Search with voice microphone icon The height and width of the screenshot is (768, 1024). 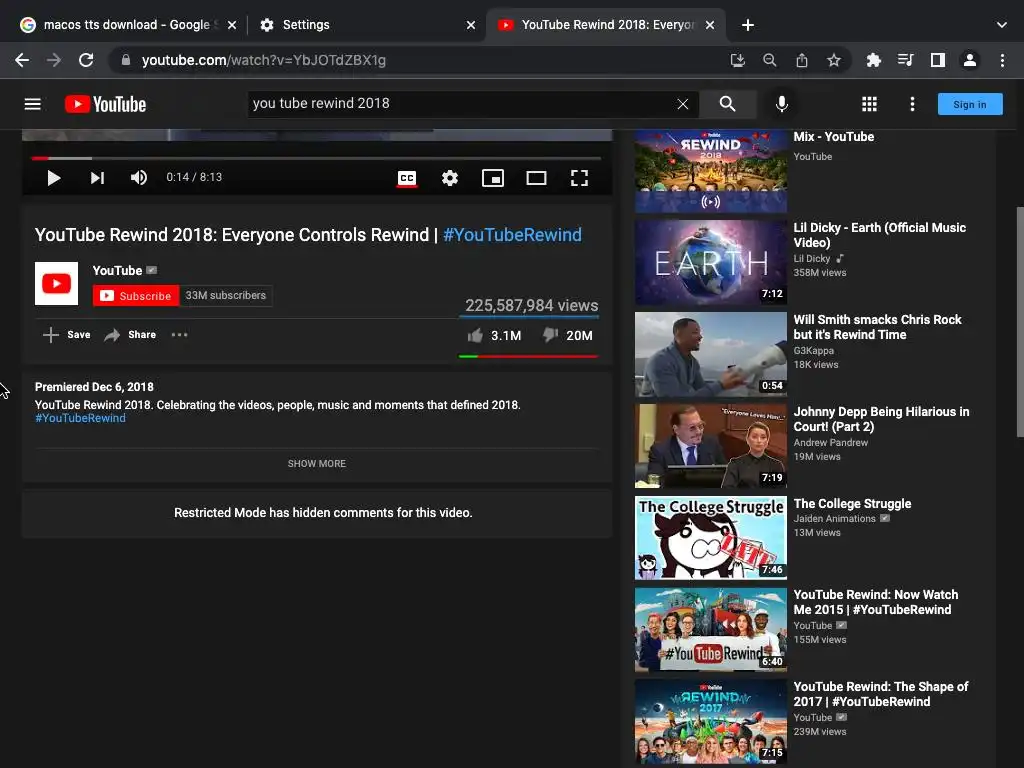[x=782, y=104]
